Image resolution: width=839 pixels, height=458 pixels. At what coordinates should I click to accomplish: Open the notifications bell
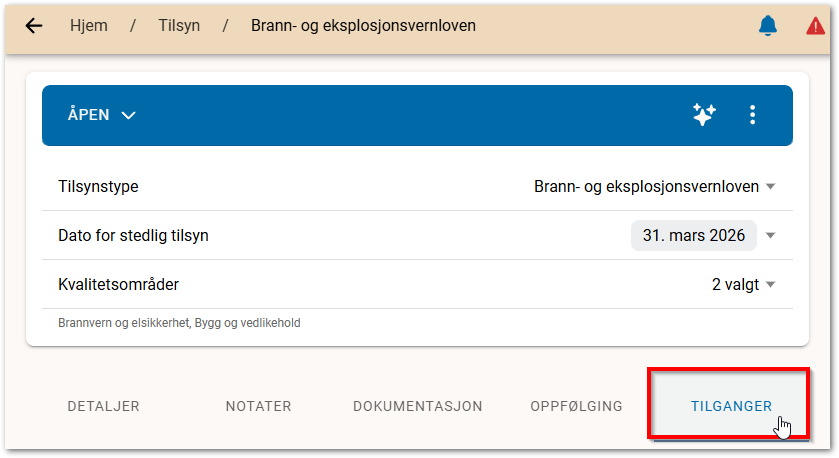pyautogui.click(x=768, y=26)
